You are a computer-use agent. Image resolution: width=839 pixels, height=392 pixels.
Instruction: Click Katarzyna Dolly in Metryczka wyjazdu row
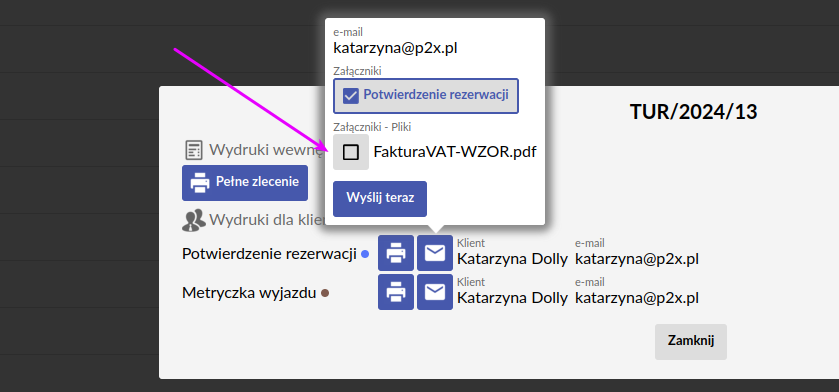tap(512, 298)
